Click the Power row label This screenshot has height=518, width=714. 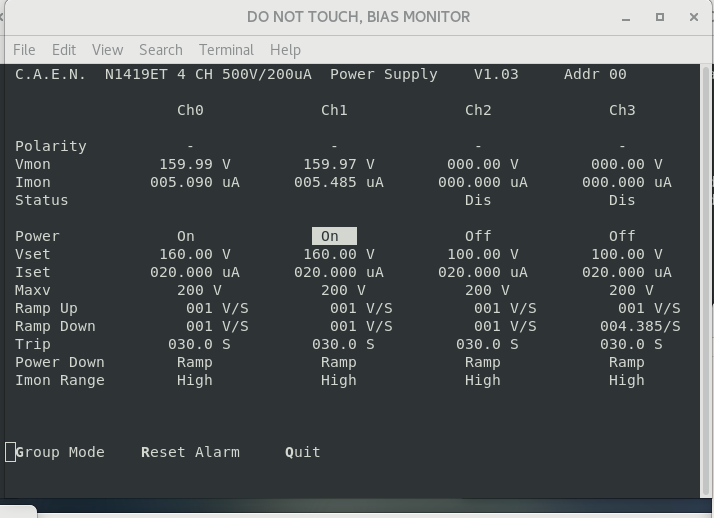(37, 236)
